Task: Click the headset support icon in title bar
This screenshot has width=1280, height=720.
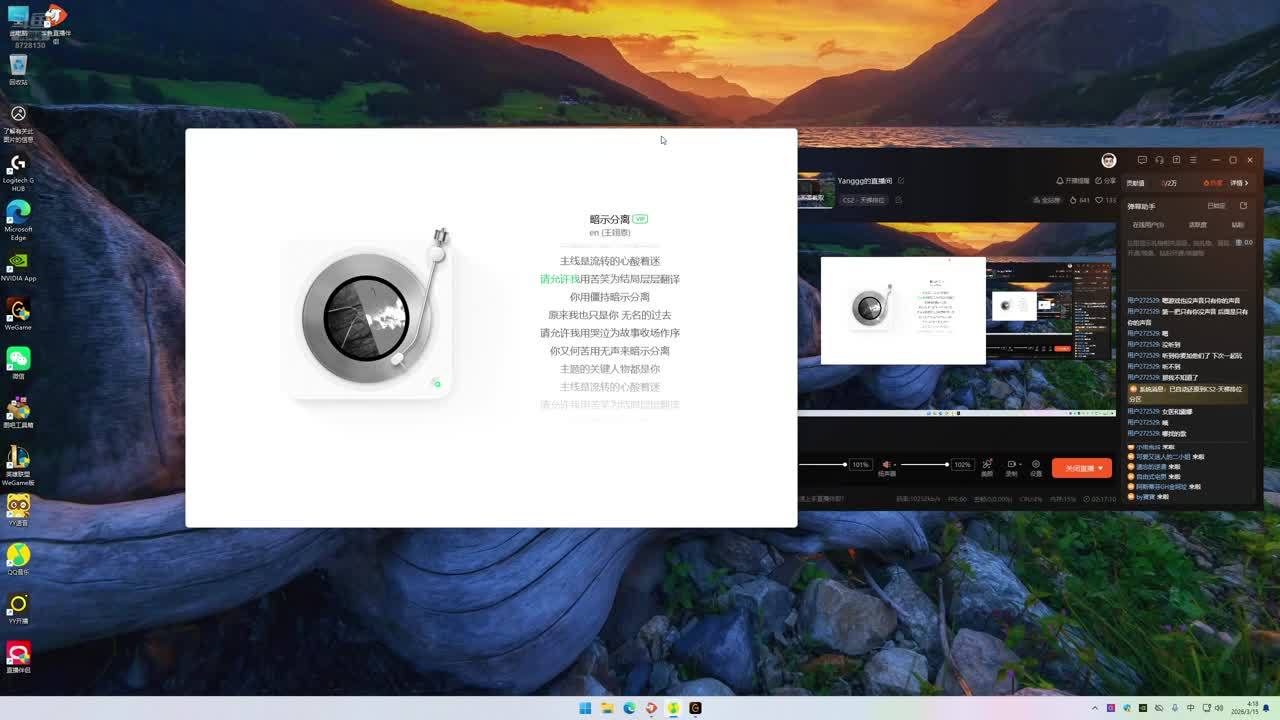Action: point(1159,160)
